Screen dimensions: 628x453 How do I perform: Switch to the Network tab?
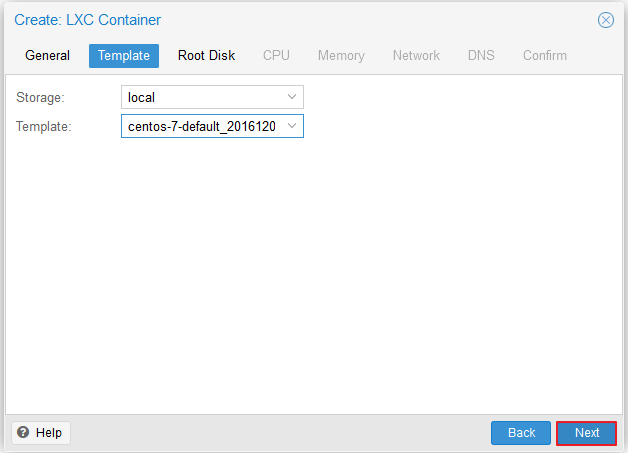tap(416, 56)
